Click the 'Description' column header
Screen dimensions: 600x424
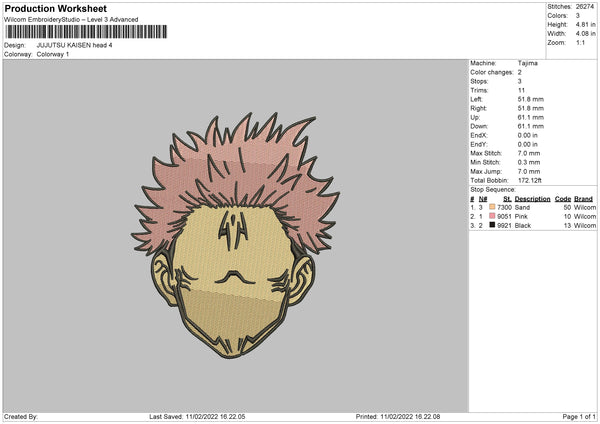[x=532, y=199]
